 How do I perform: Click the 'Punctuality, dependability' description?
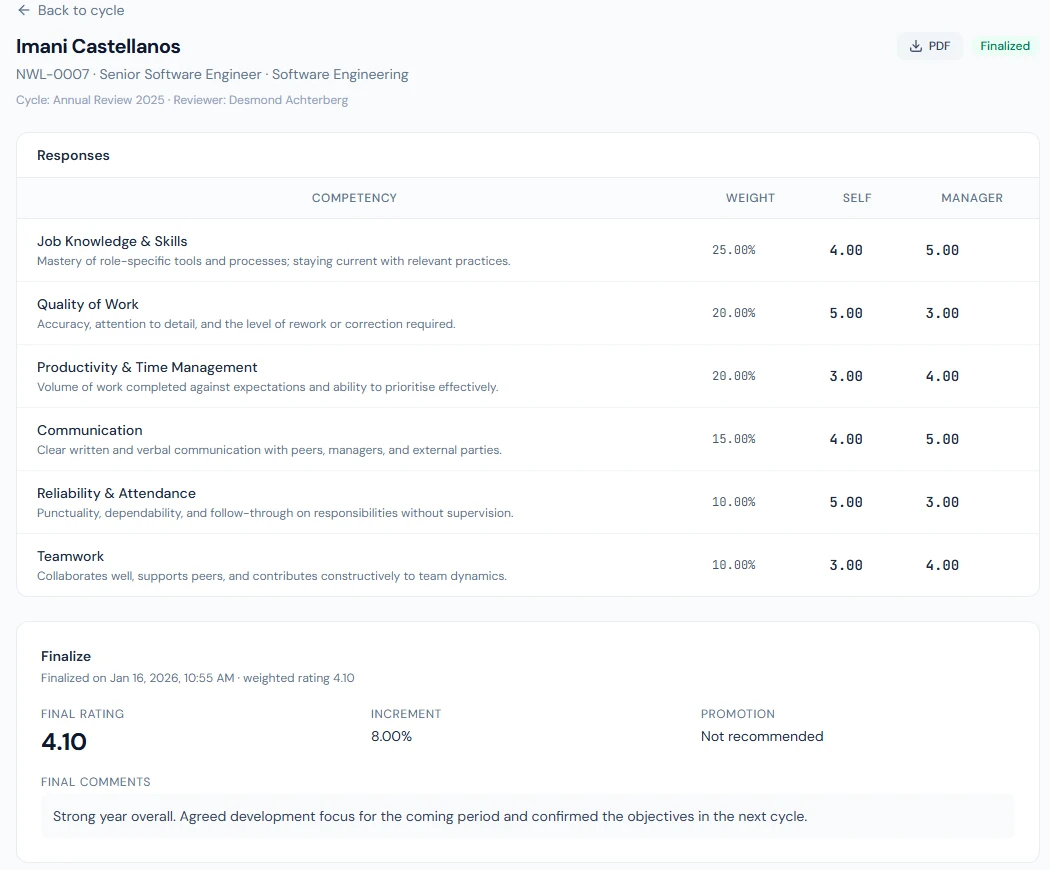tap(275, 513)
